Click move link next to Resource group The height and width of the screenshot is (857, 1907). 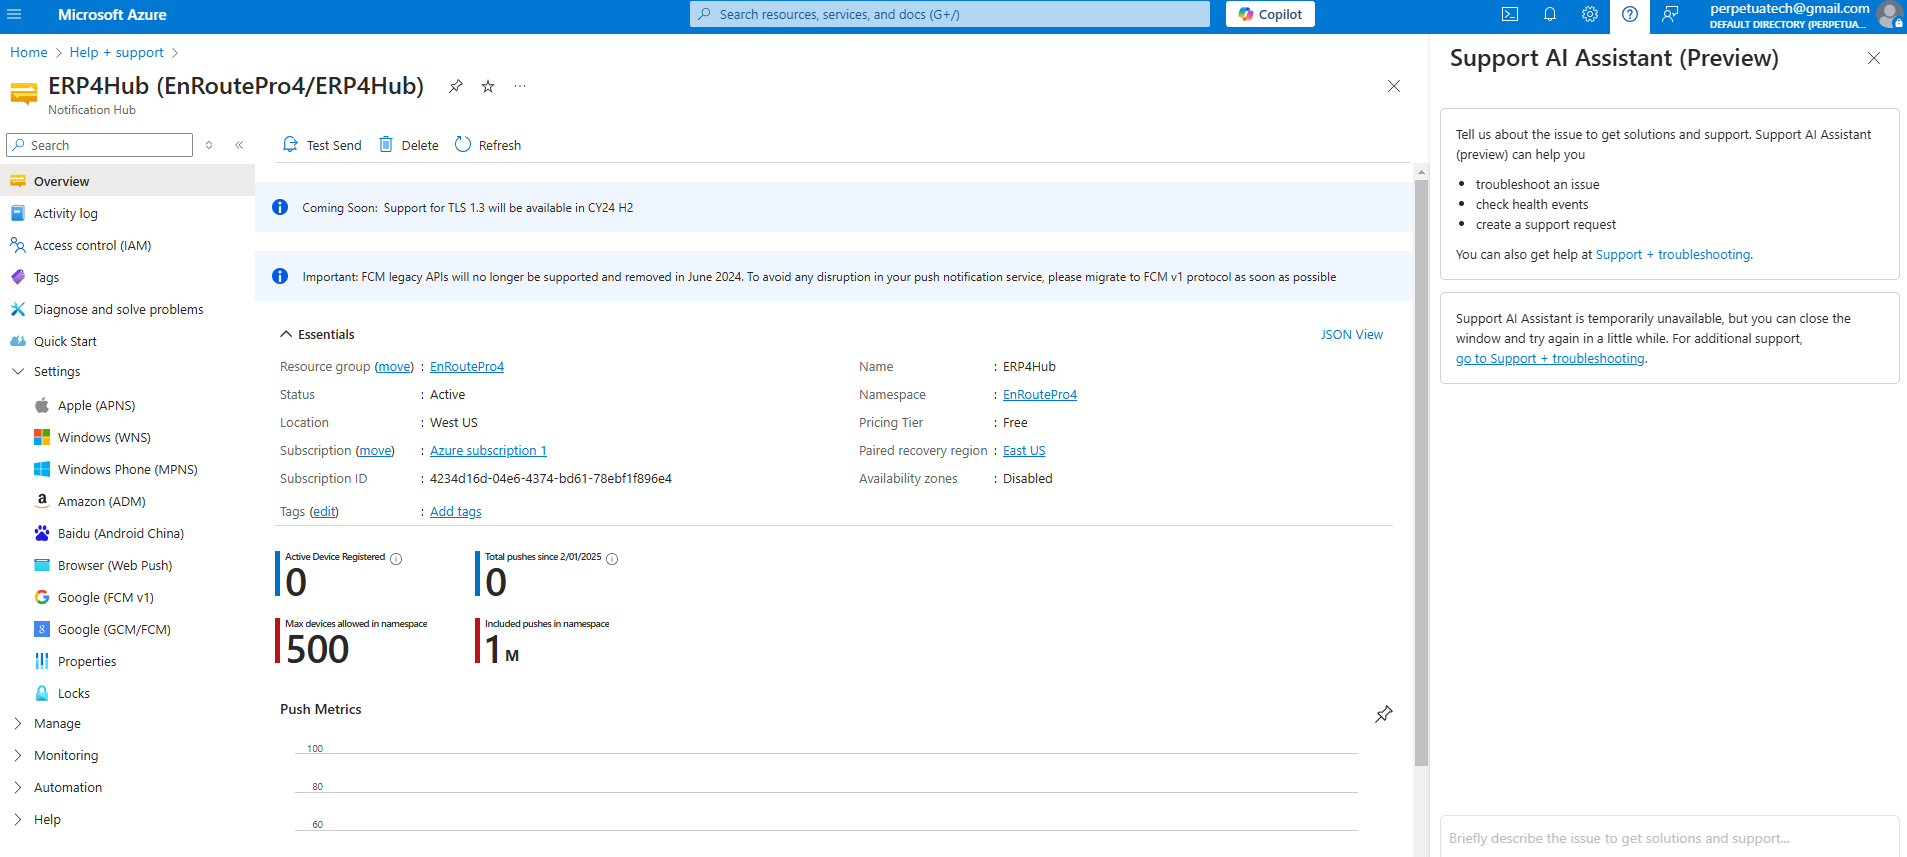pos(394,366)
